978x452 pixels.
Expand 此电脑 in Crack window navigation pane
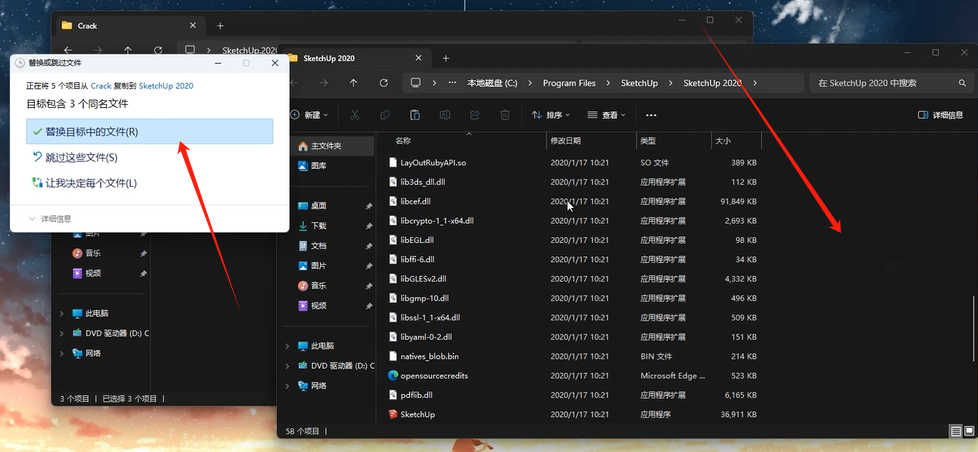[x=61, y=314]
